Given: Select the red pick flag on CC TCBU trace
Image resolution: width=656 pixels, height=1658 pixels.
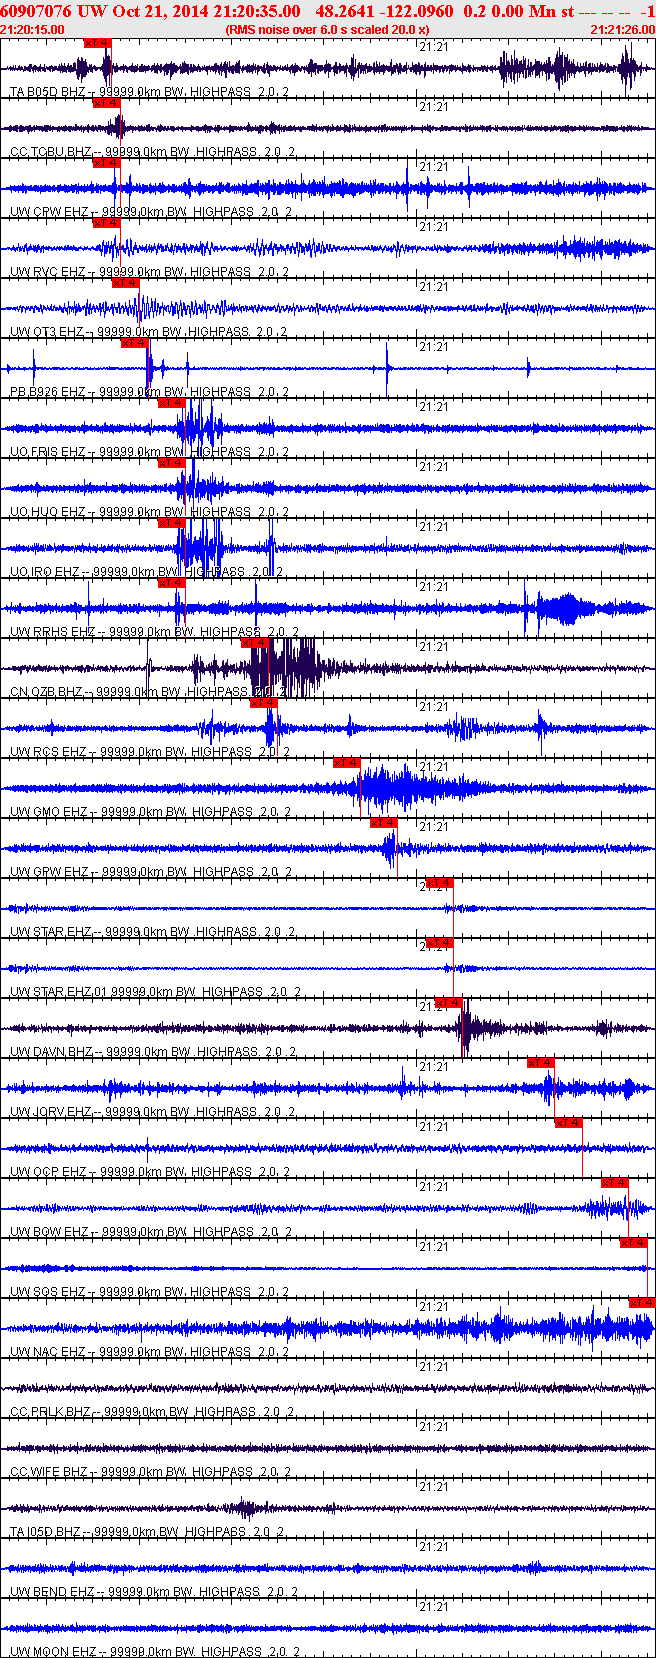Looking at the screenshot, I should pyautogui.click(x=106, y=103).
